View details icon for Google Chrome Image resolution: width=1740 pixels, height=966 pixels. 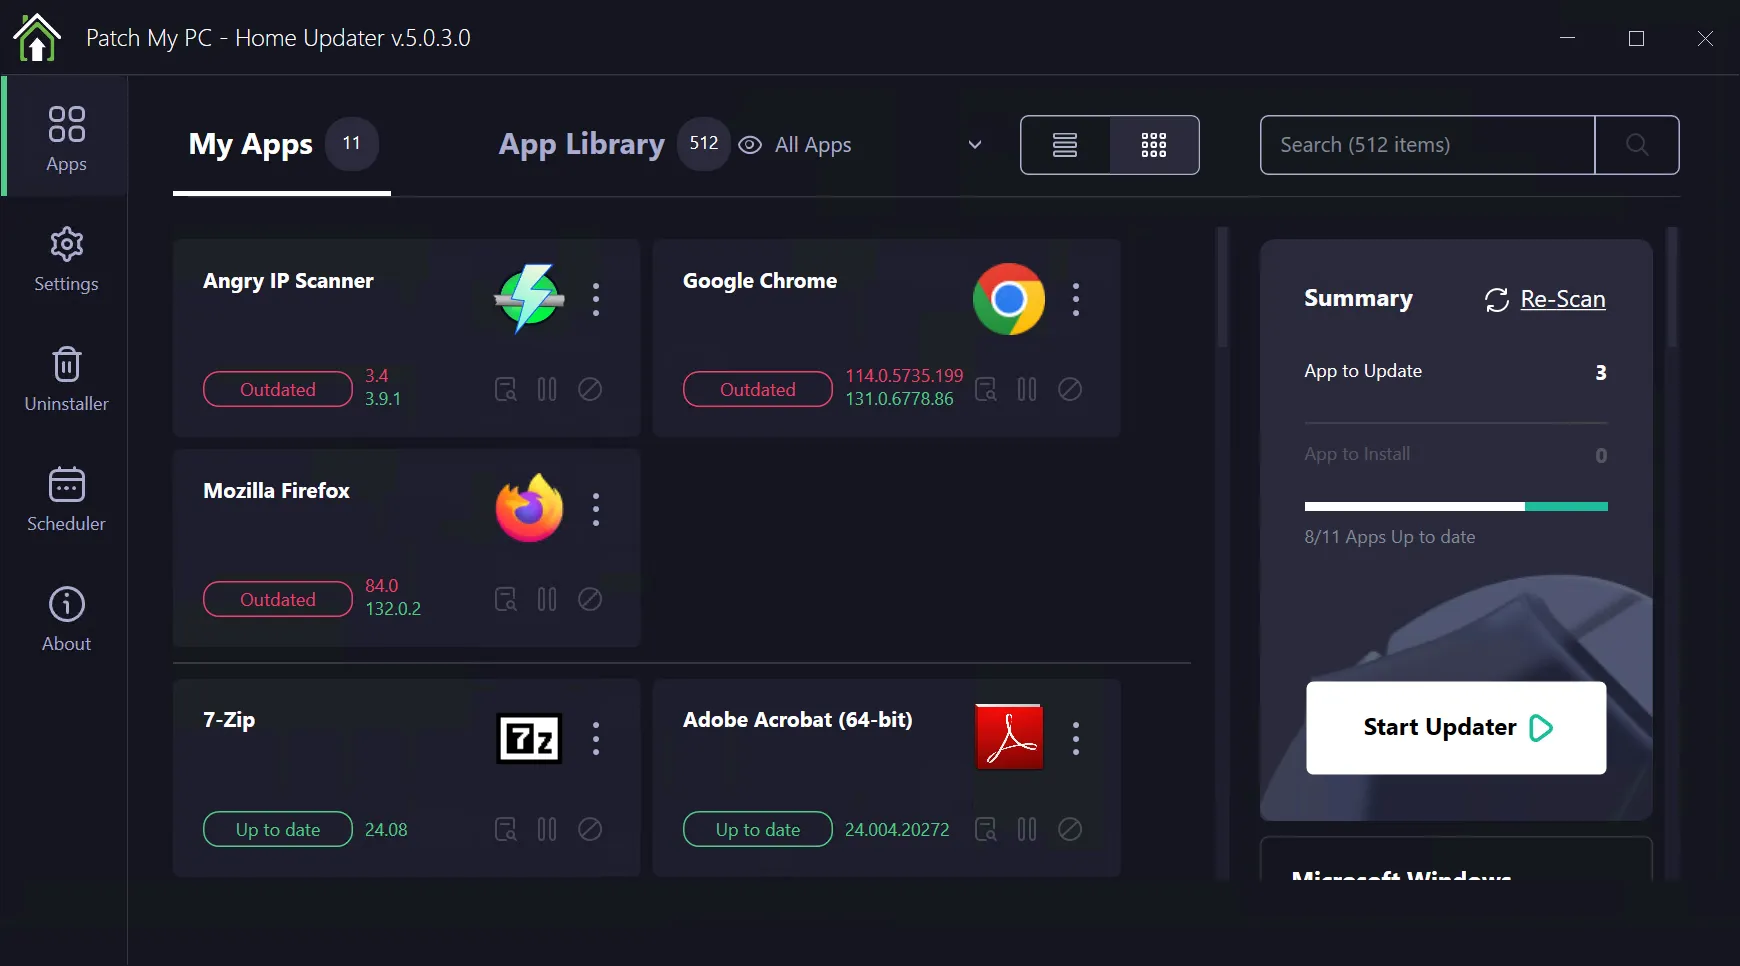pos(986,389)
